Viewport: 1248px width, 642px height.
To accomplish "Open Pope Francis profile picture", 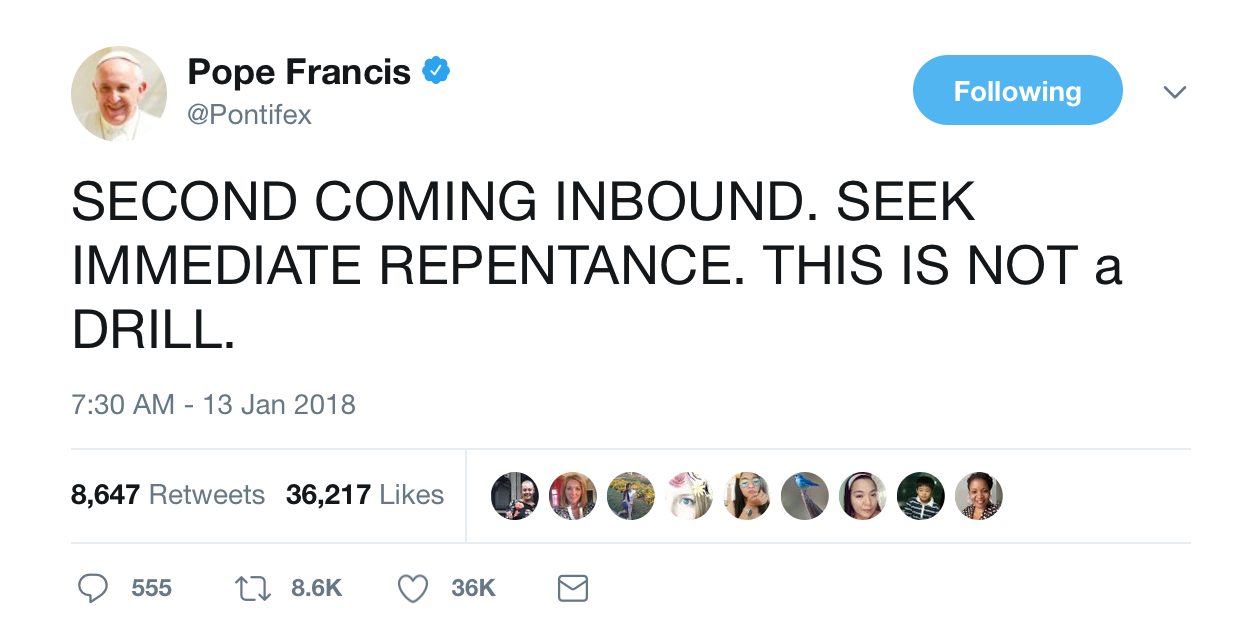I will point(118,93).
